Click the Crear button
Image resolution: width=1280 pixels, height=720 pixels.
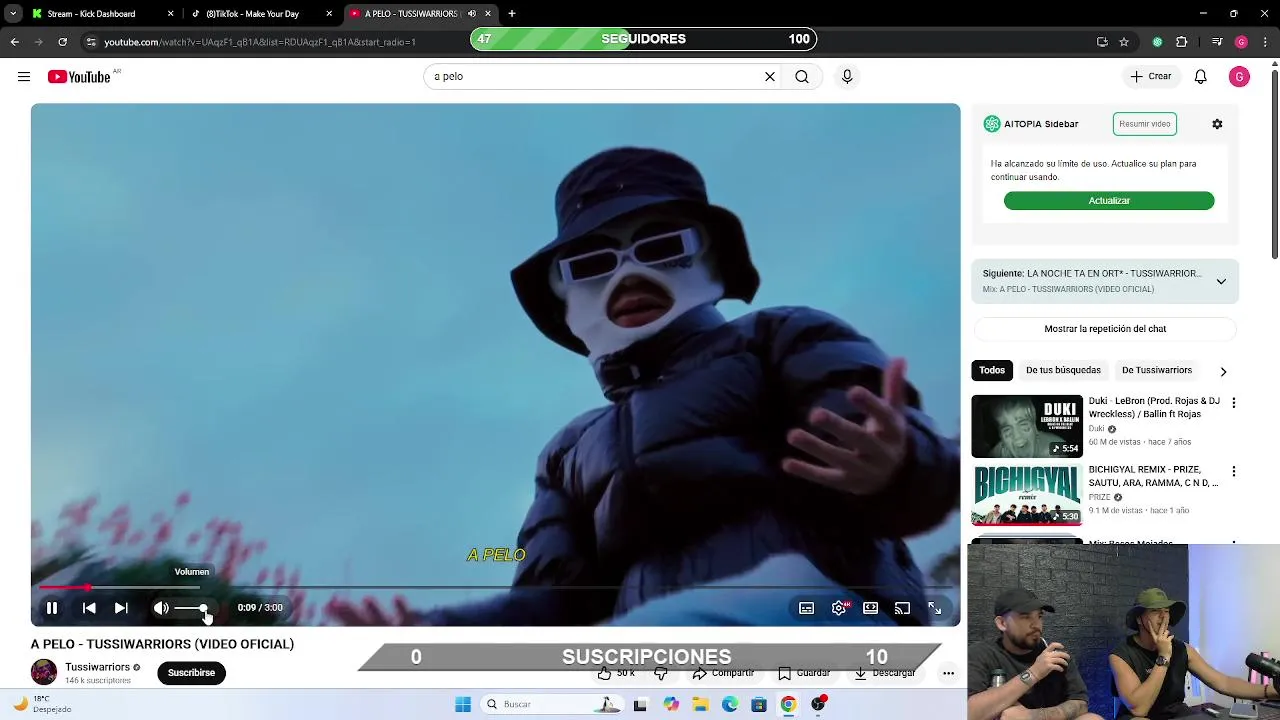(1150, 76)
